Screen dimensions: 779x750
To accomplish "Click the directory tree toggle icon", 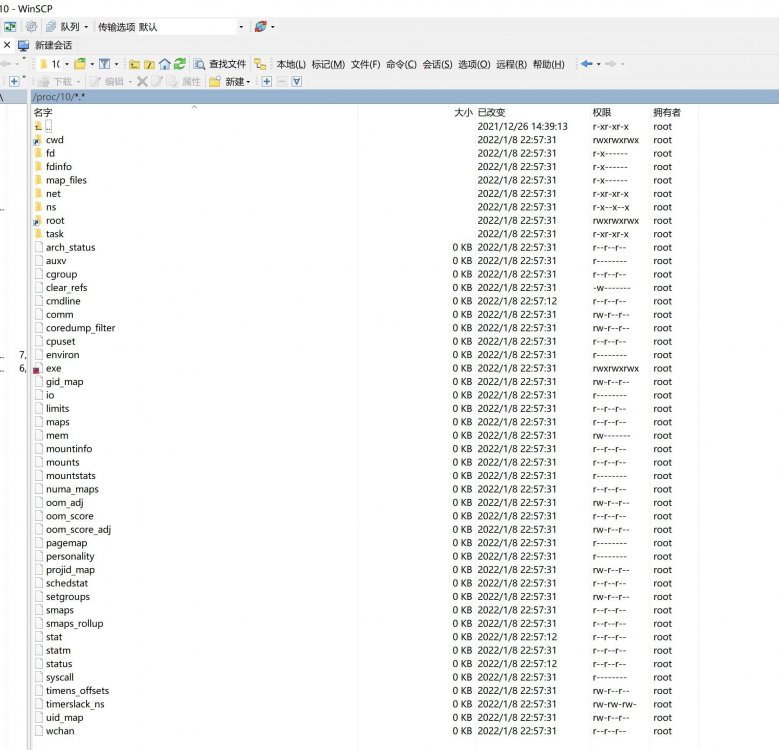I will coord(260,64).
